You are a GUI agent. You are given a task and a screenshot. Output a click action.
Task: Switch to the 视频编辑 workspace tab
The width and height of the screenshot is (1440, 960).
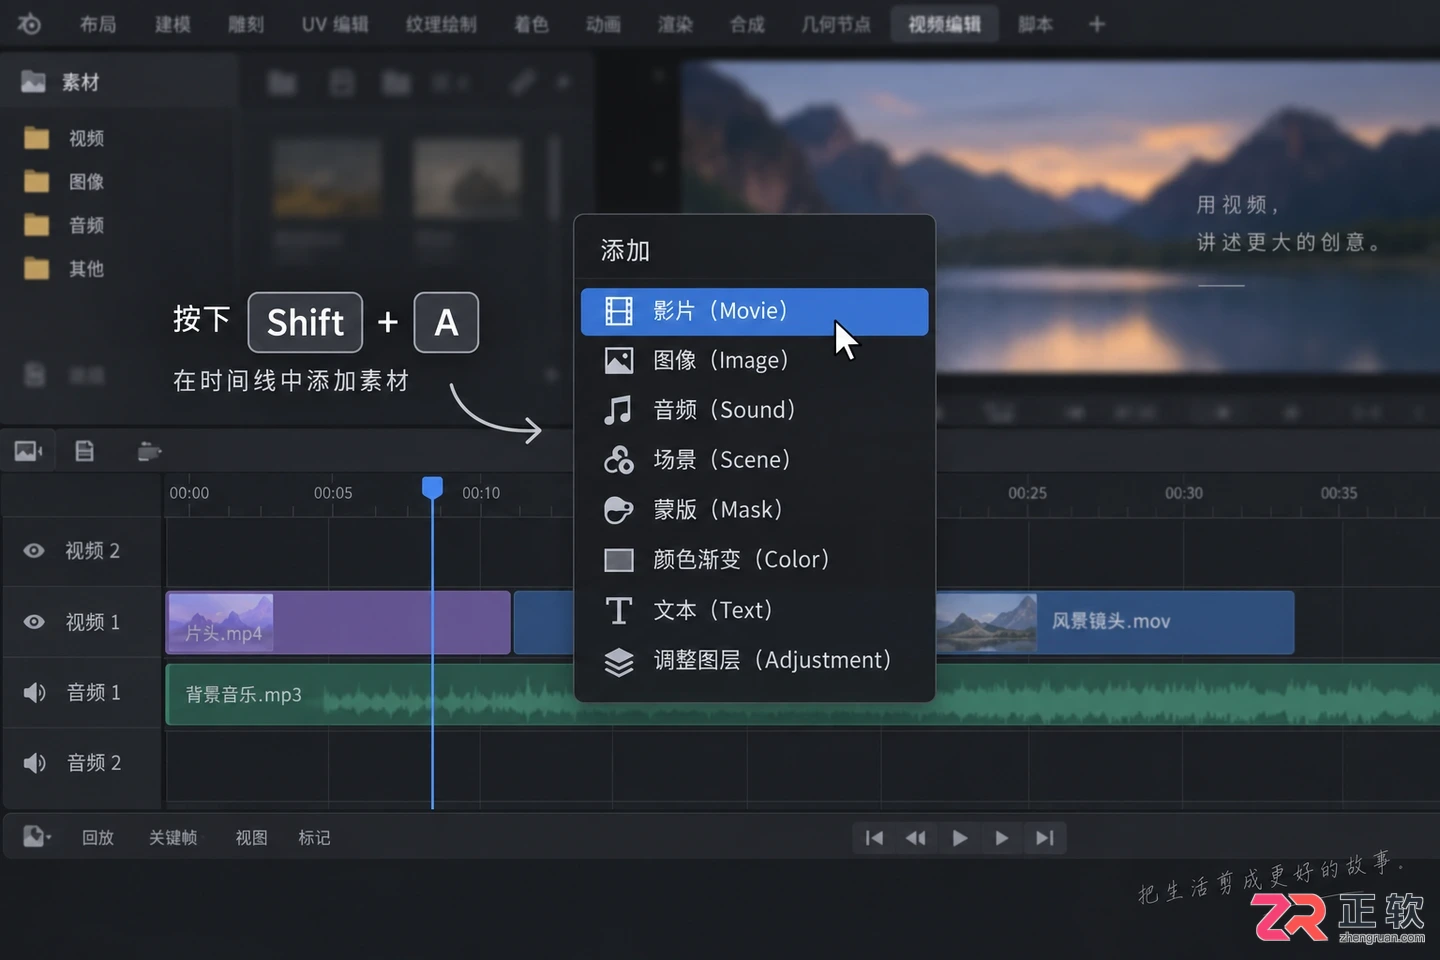[944, 24]
